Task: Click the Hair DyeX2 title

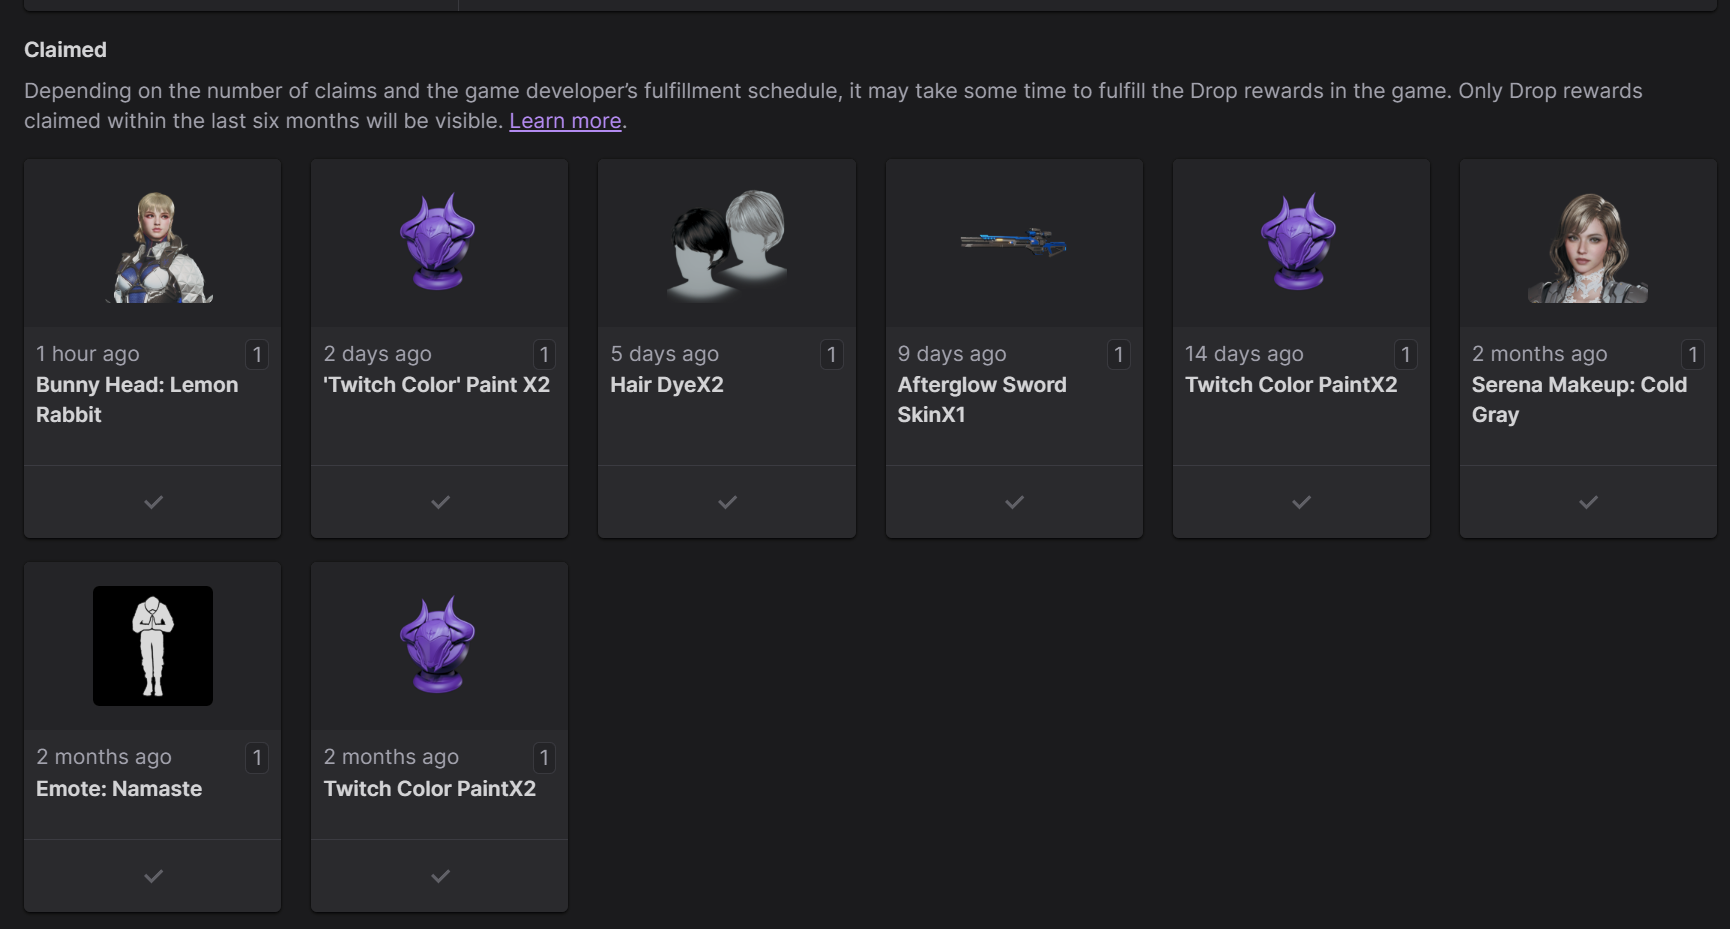Action: (667, 385)
